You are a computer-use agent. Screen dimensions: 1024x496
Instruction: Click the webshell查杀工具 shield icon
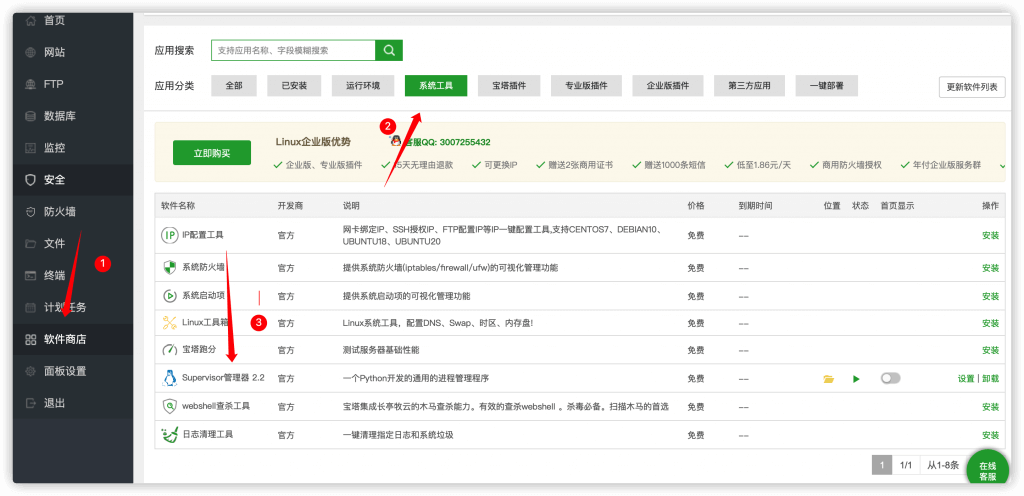(x=169, y=406)
